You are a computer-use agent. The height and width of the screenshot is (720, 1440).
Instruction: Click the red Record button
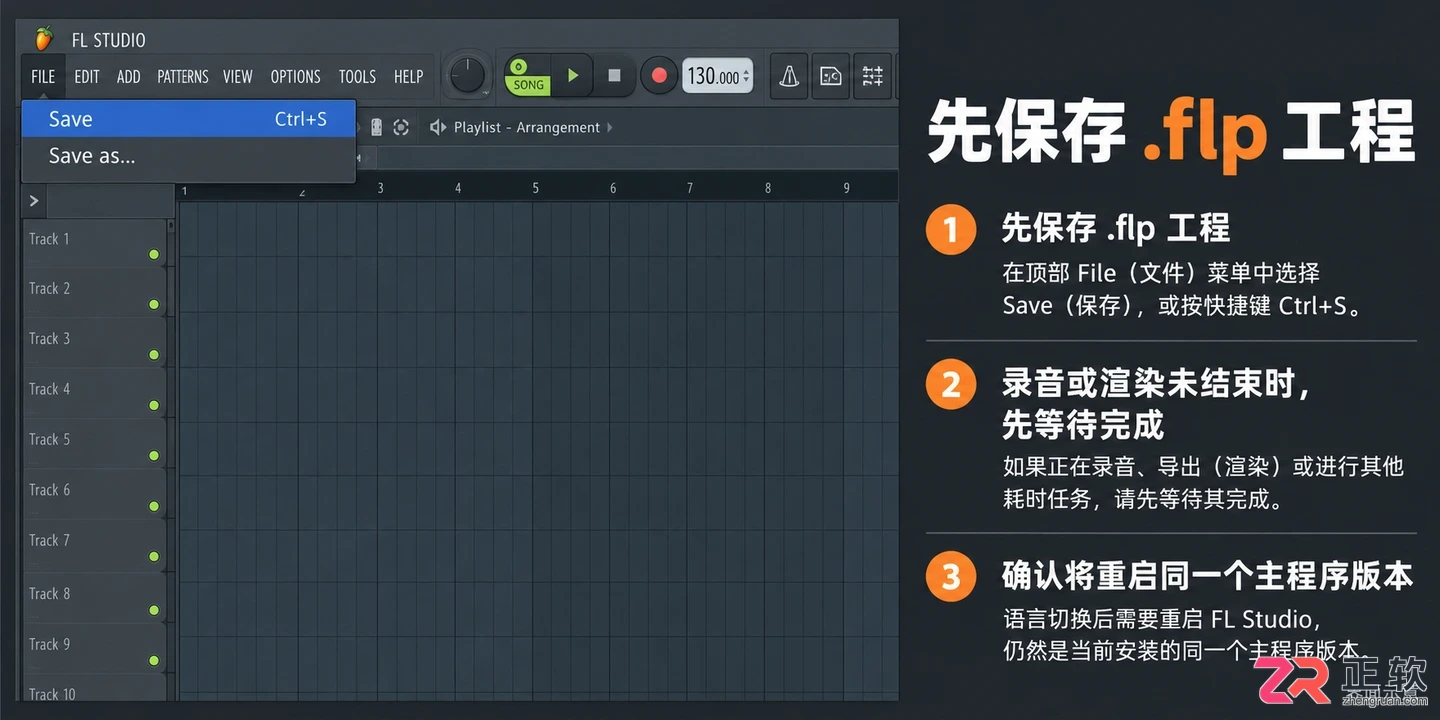tap(659, 76)
